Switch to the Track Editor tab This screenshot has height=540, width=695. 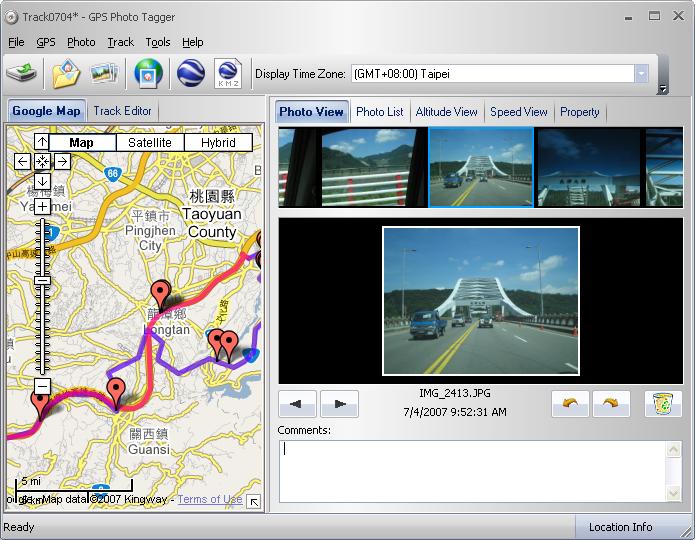[x=122, y=111]
